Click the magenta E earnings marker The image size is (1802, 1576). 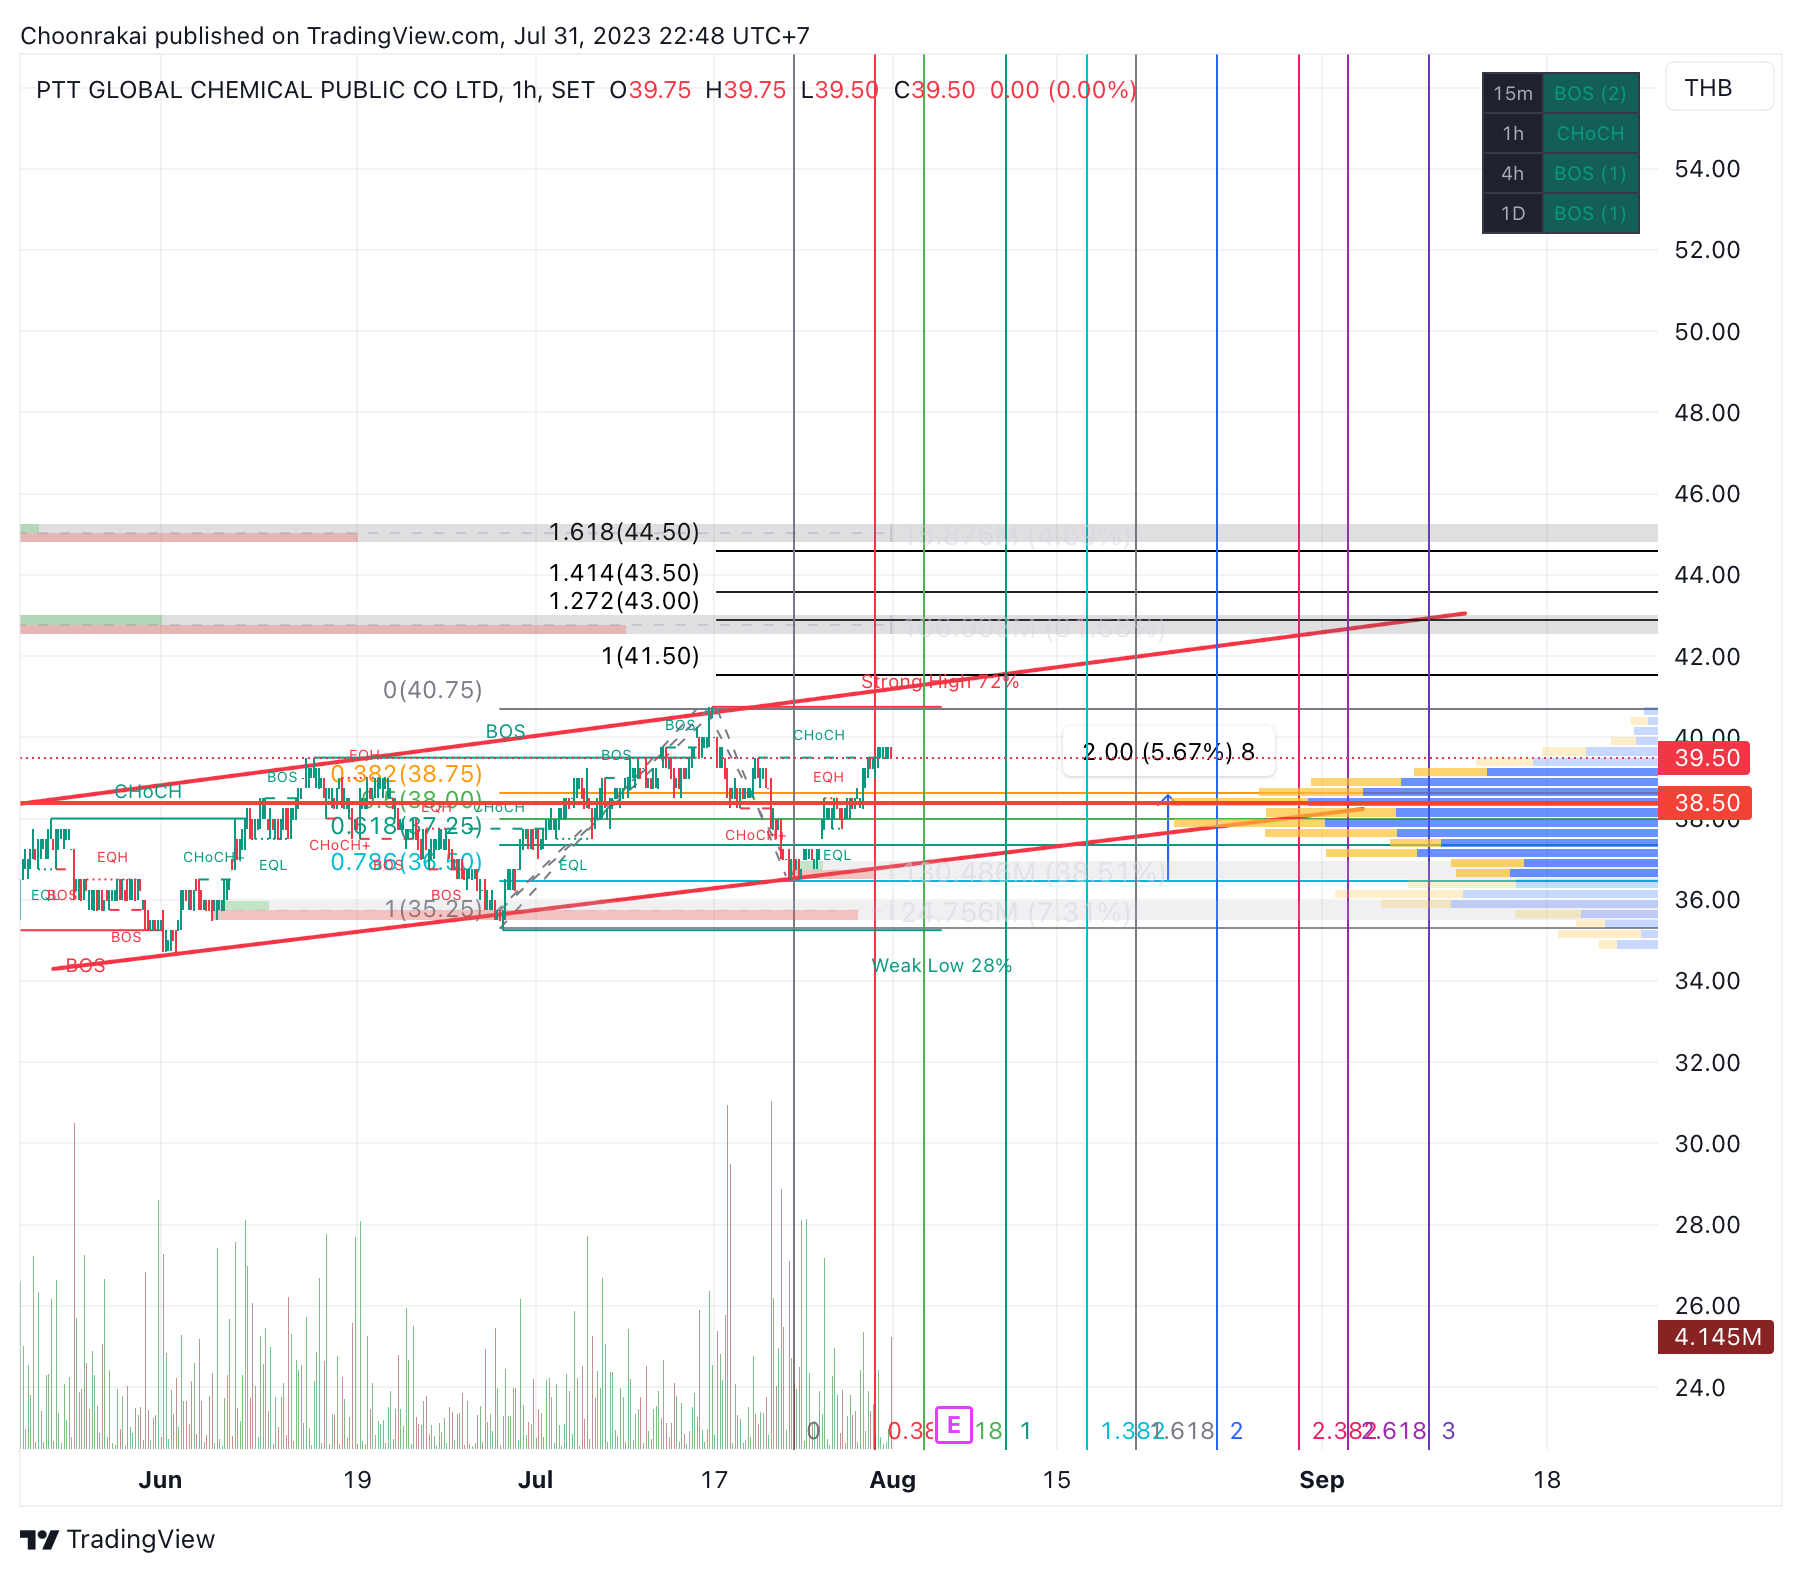click(x=954, y=1424)
